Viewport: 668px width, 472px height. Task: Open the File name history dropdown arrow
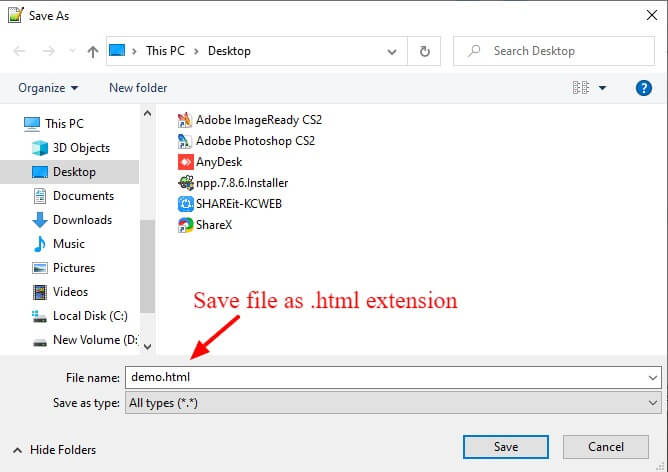pos(653,377)
